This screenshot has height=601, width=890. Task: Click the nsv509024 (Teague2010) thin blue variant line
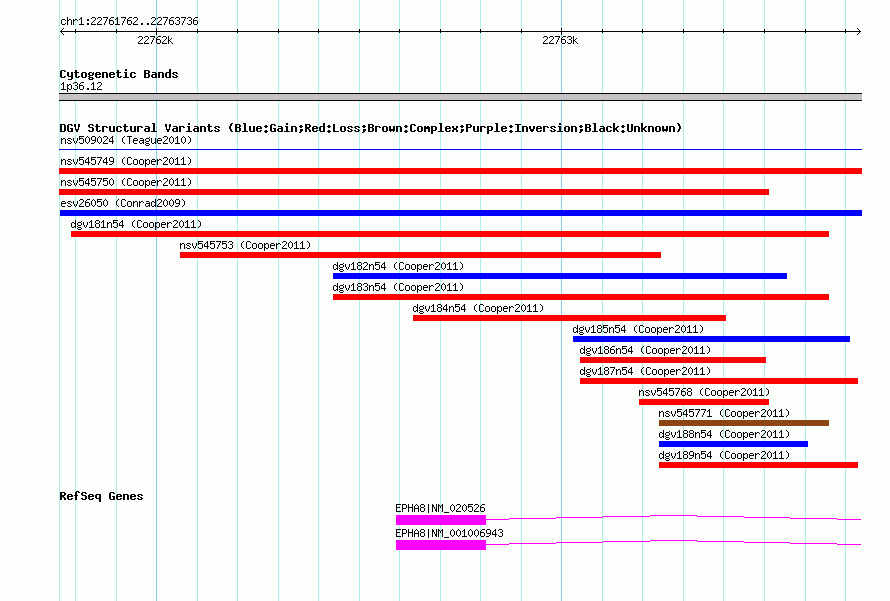click(x=460, y=150)
